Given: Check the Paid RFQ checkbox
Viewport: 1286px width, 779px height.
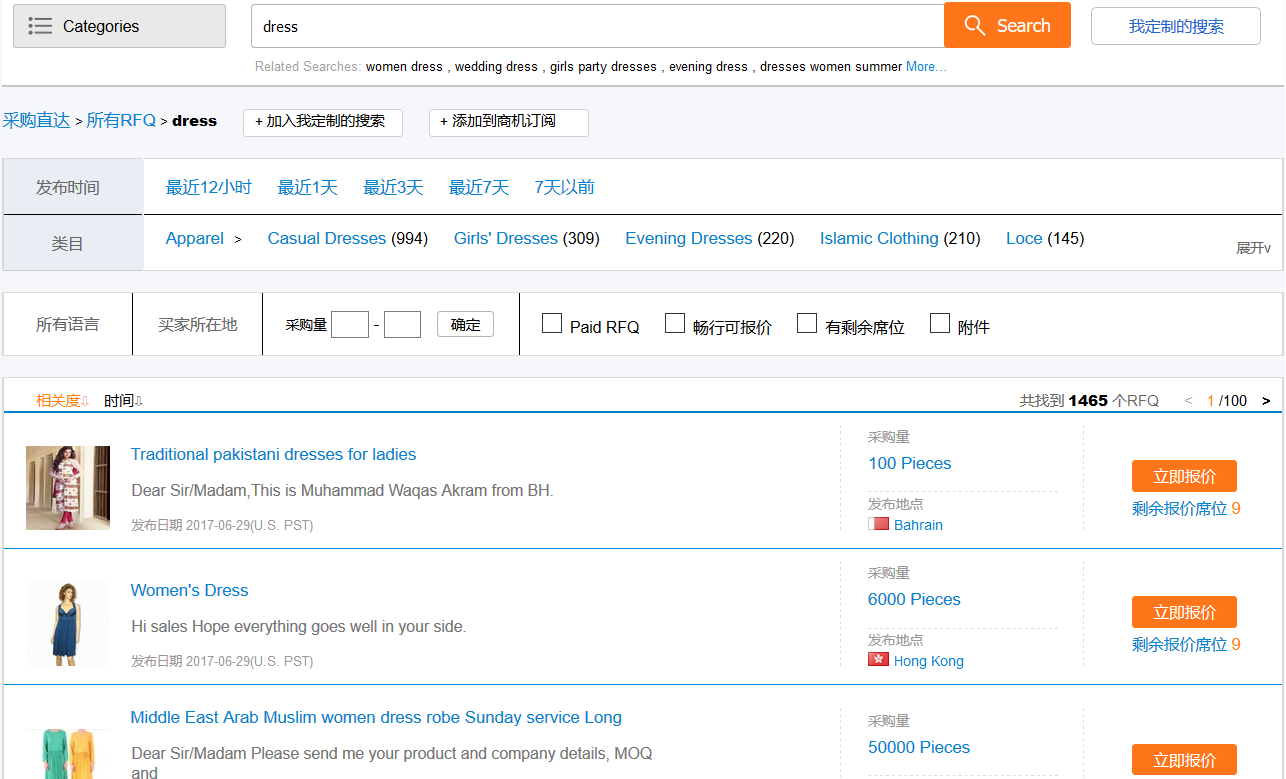Looking at the screenshot, I should [x=551, y=323].
